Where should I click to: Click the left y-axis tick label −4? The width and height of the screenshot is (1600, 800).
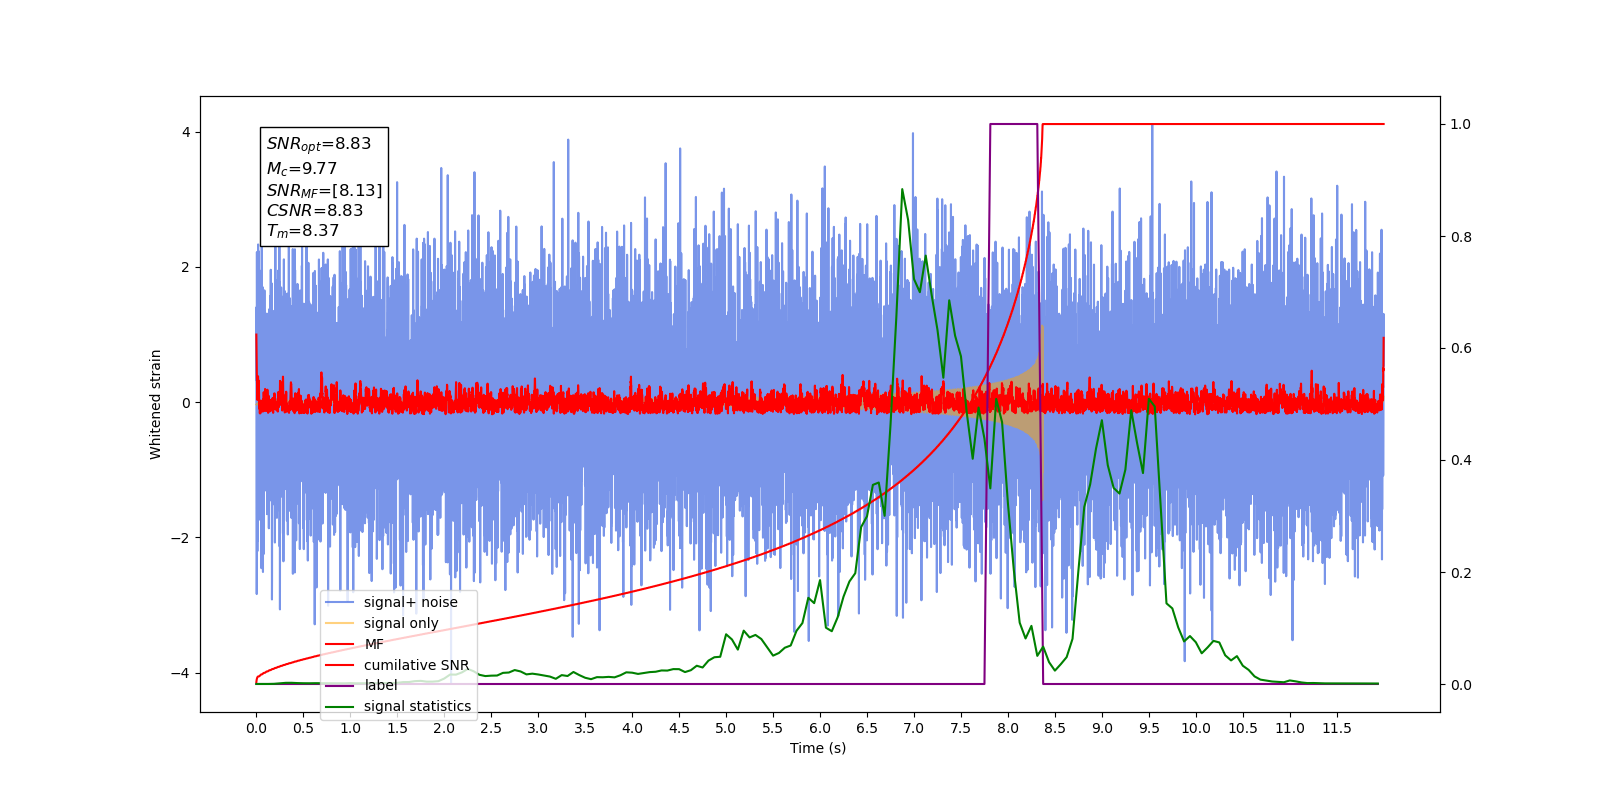(x=181, y=673)
